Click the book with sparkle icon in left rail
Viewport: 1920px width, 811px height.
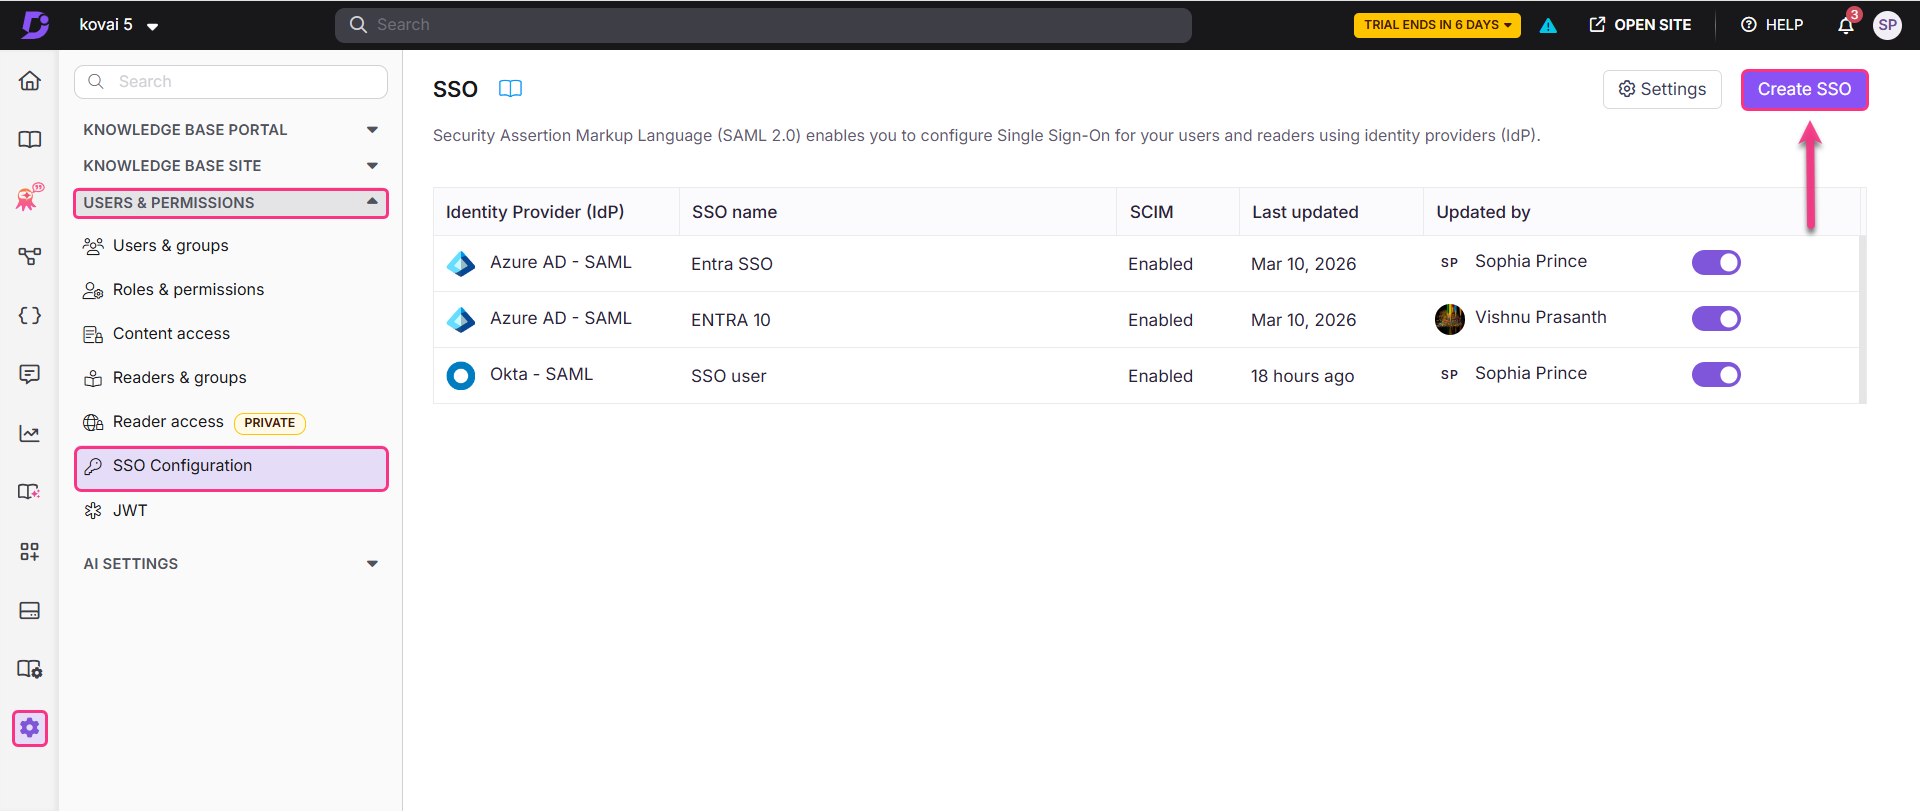[30, 492]
